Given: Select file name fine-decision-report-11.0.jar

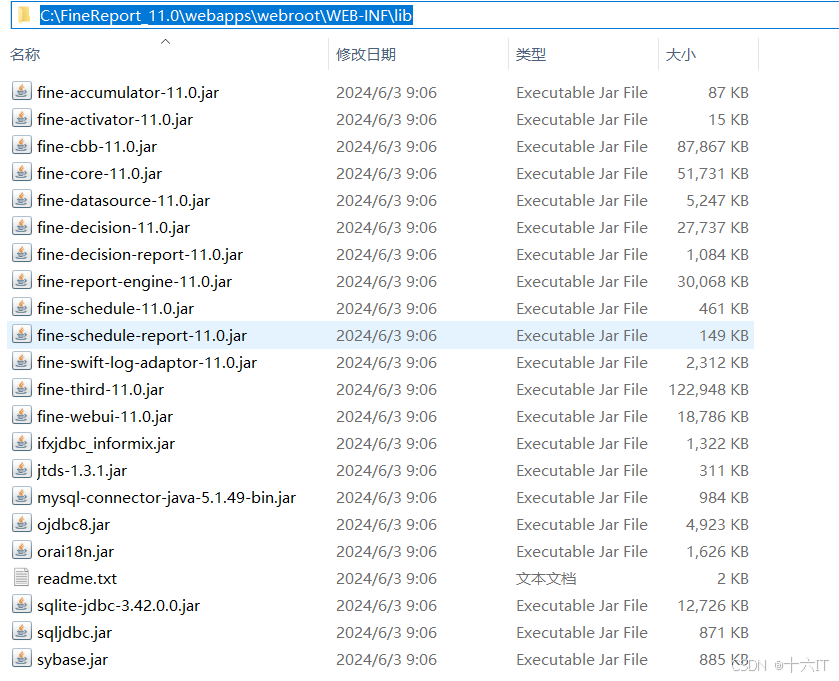Looking at the screenshot, I should tap(140, 255).
